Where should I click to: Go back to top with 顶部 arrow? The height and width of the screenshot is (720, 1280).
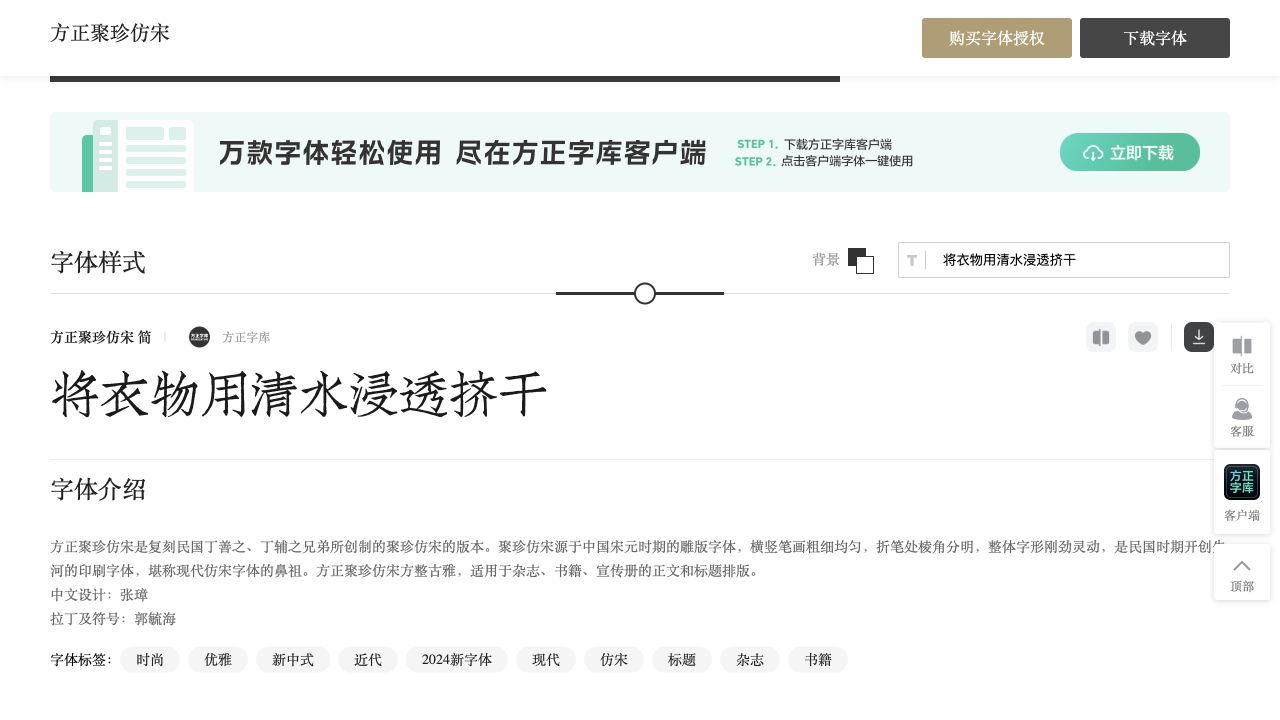[x=1242, y=573]
